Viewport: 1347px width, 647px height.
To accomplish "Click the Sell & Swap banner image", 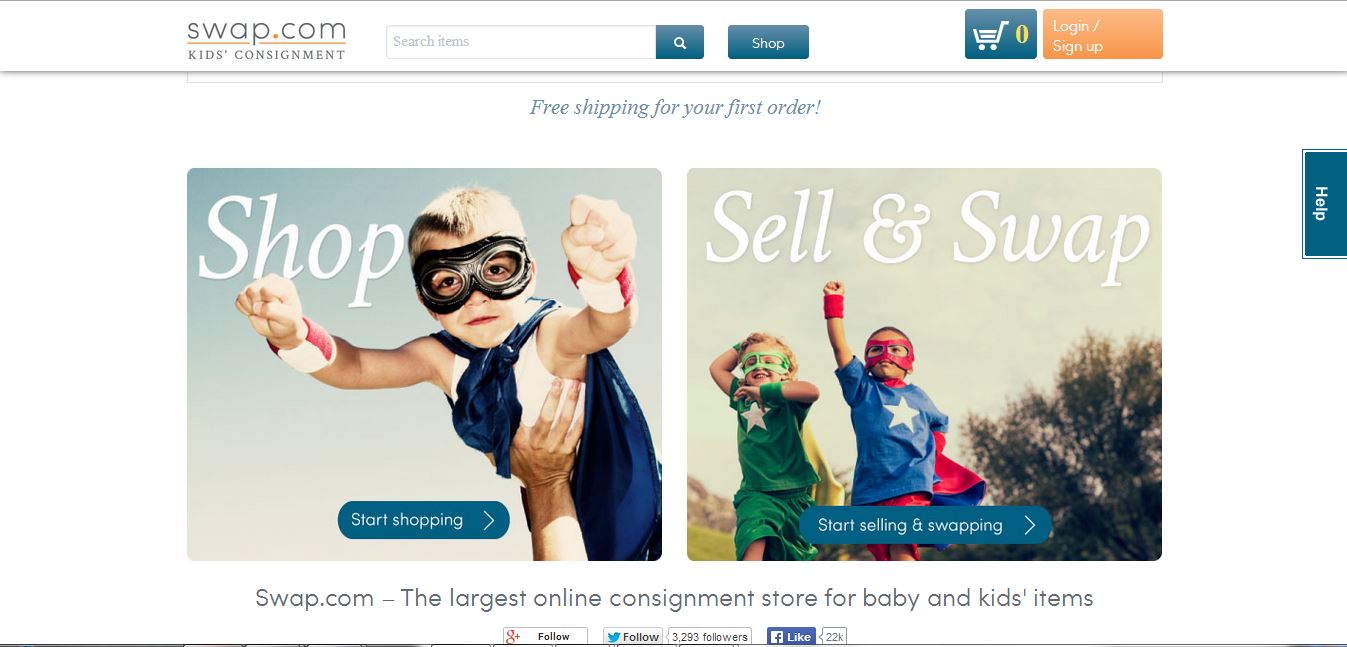I will coord(924,364).
